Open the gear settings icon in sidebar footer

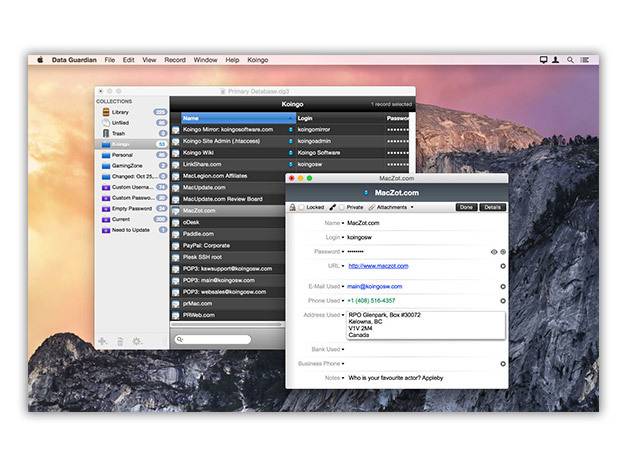click(137, 341)
